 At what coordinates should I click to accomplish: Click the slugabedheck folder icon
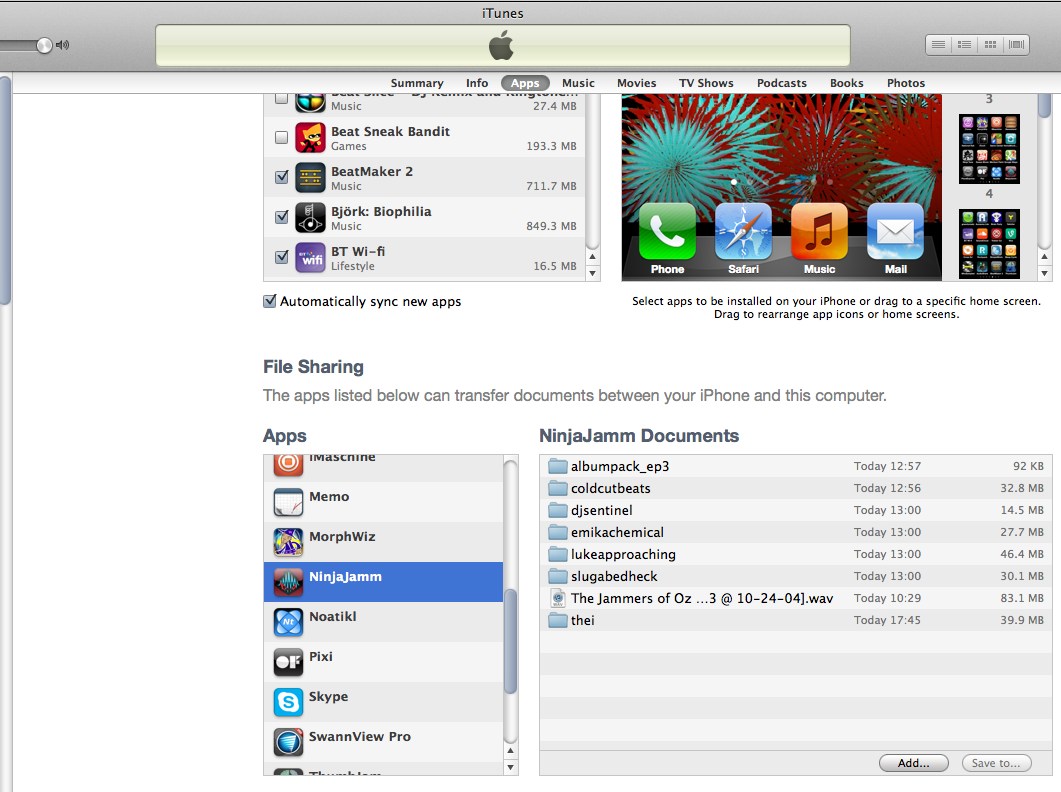558,576
